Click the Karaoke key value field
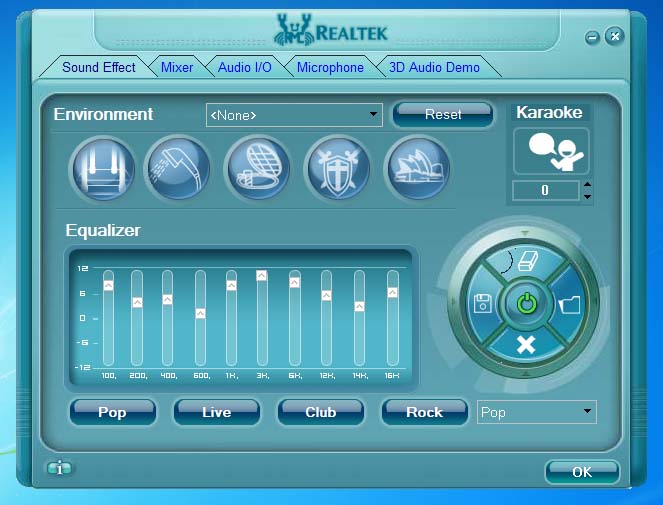The image size is (663, 505). (545, 190)
